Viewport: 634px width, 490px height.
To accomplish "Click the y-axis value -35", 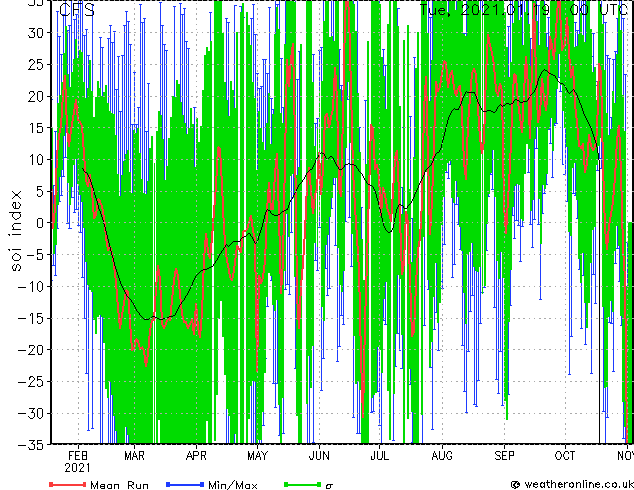I will tap(31, 445).
